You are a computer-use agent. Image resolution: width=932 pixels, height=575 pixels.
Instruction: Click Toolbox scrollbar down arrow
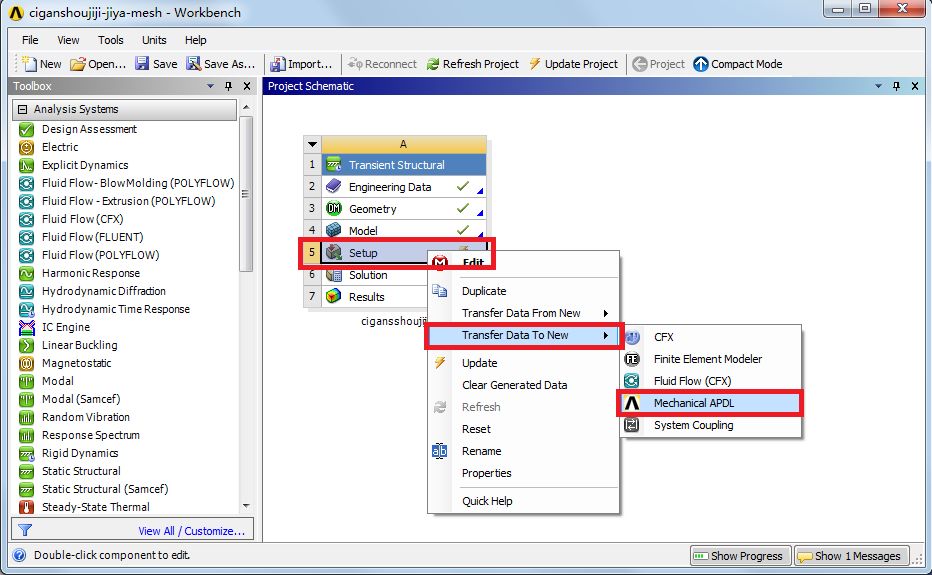pos(246,506)
